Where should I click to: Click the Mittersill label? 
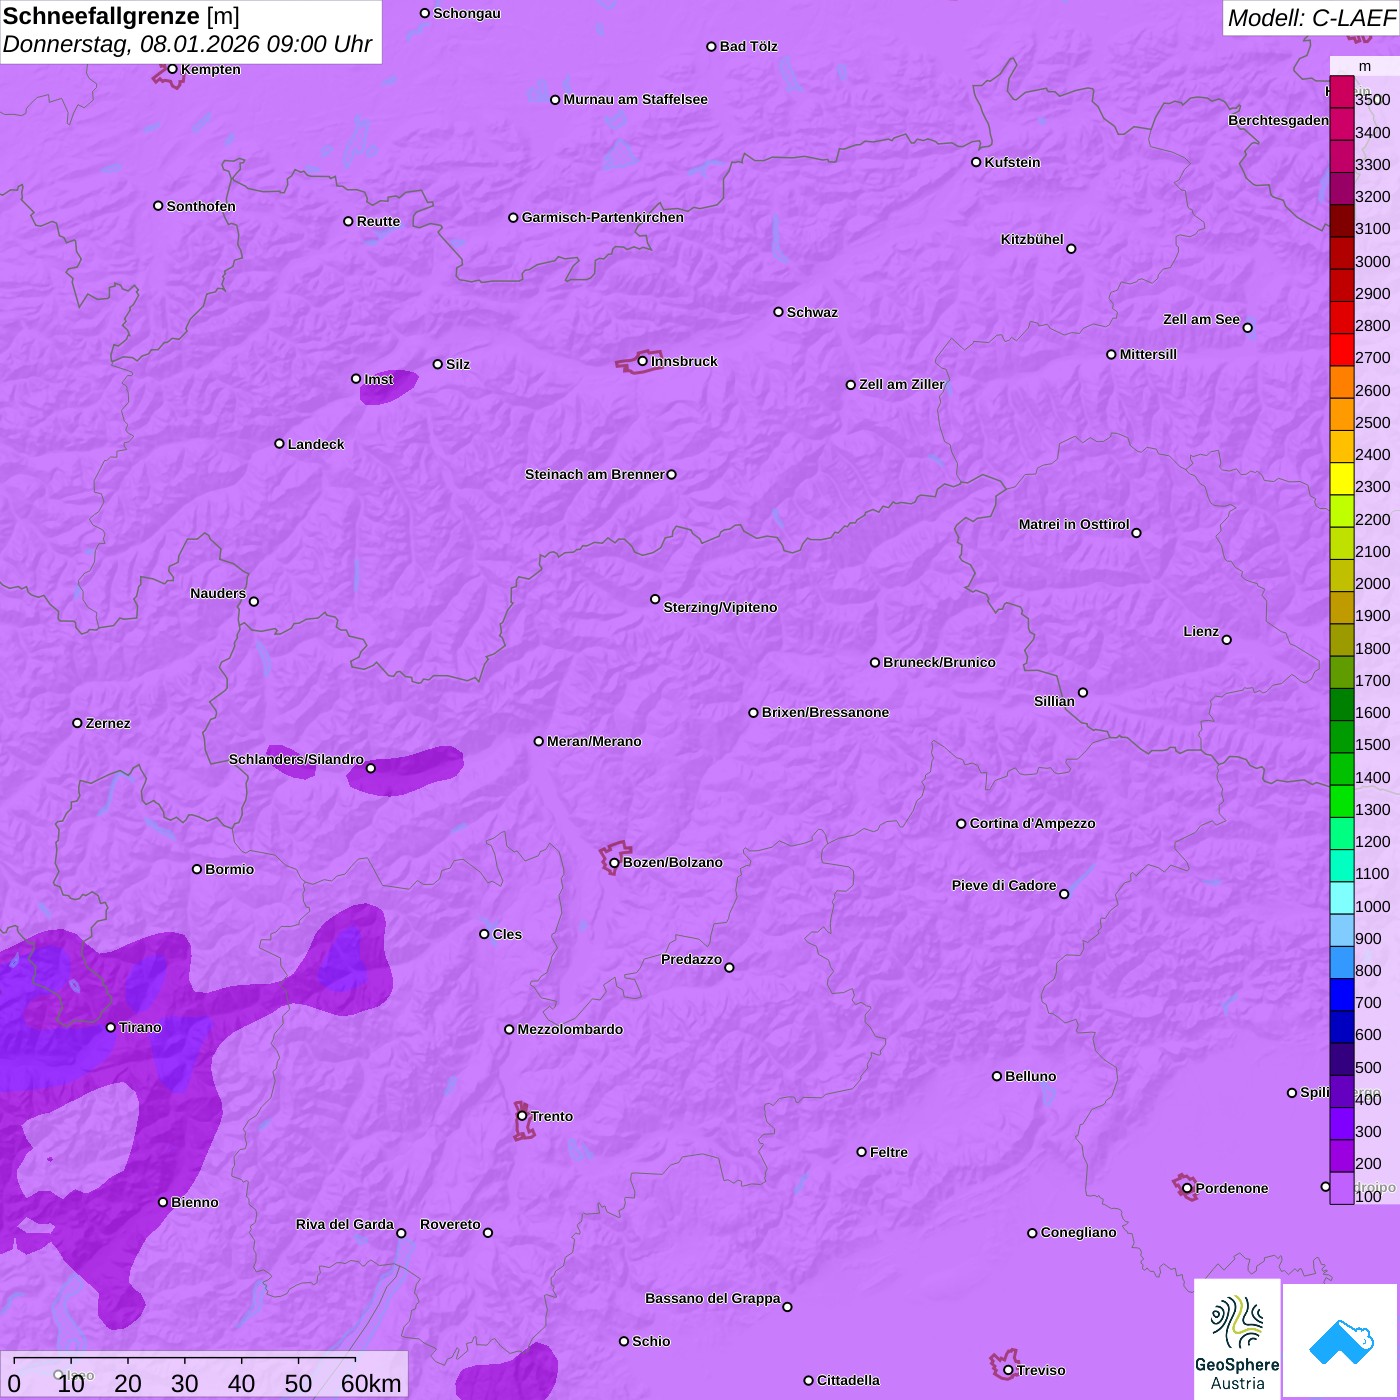1148,354
